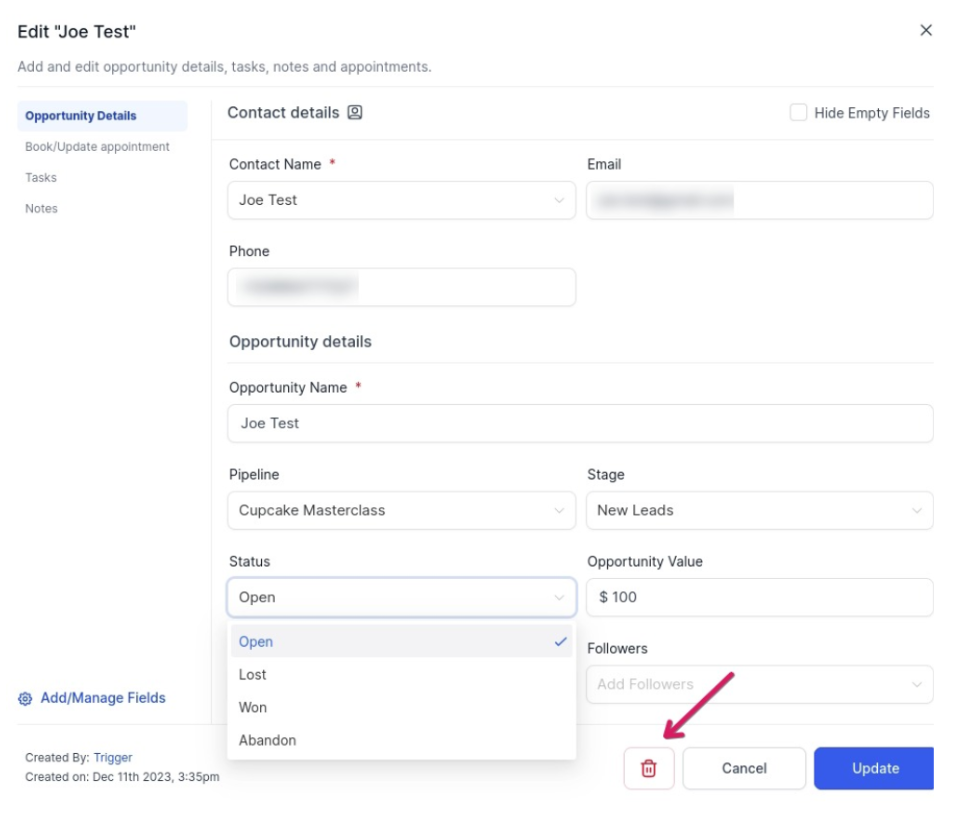Click the contact card icon beside Contact details
The height and width of the screenshot is (820, 962).
(355, 113)
